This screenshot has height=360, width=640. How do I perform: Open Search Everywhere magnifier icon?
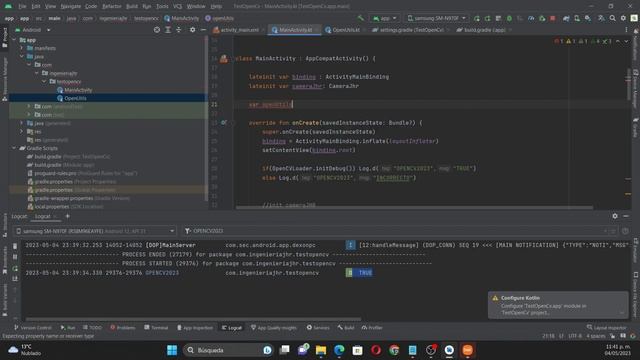613,18
